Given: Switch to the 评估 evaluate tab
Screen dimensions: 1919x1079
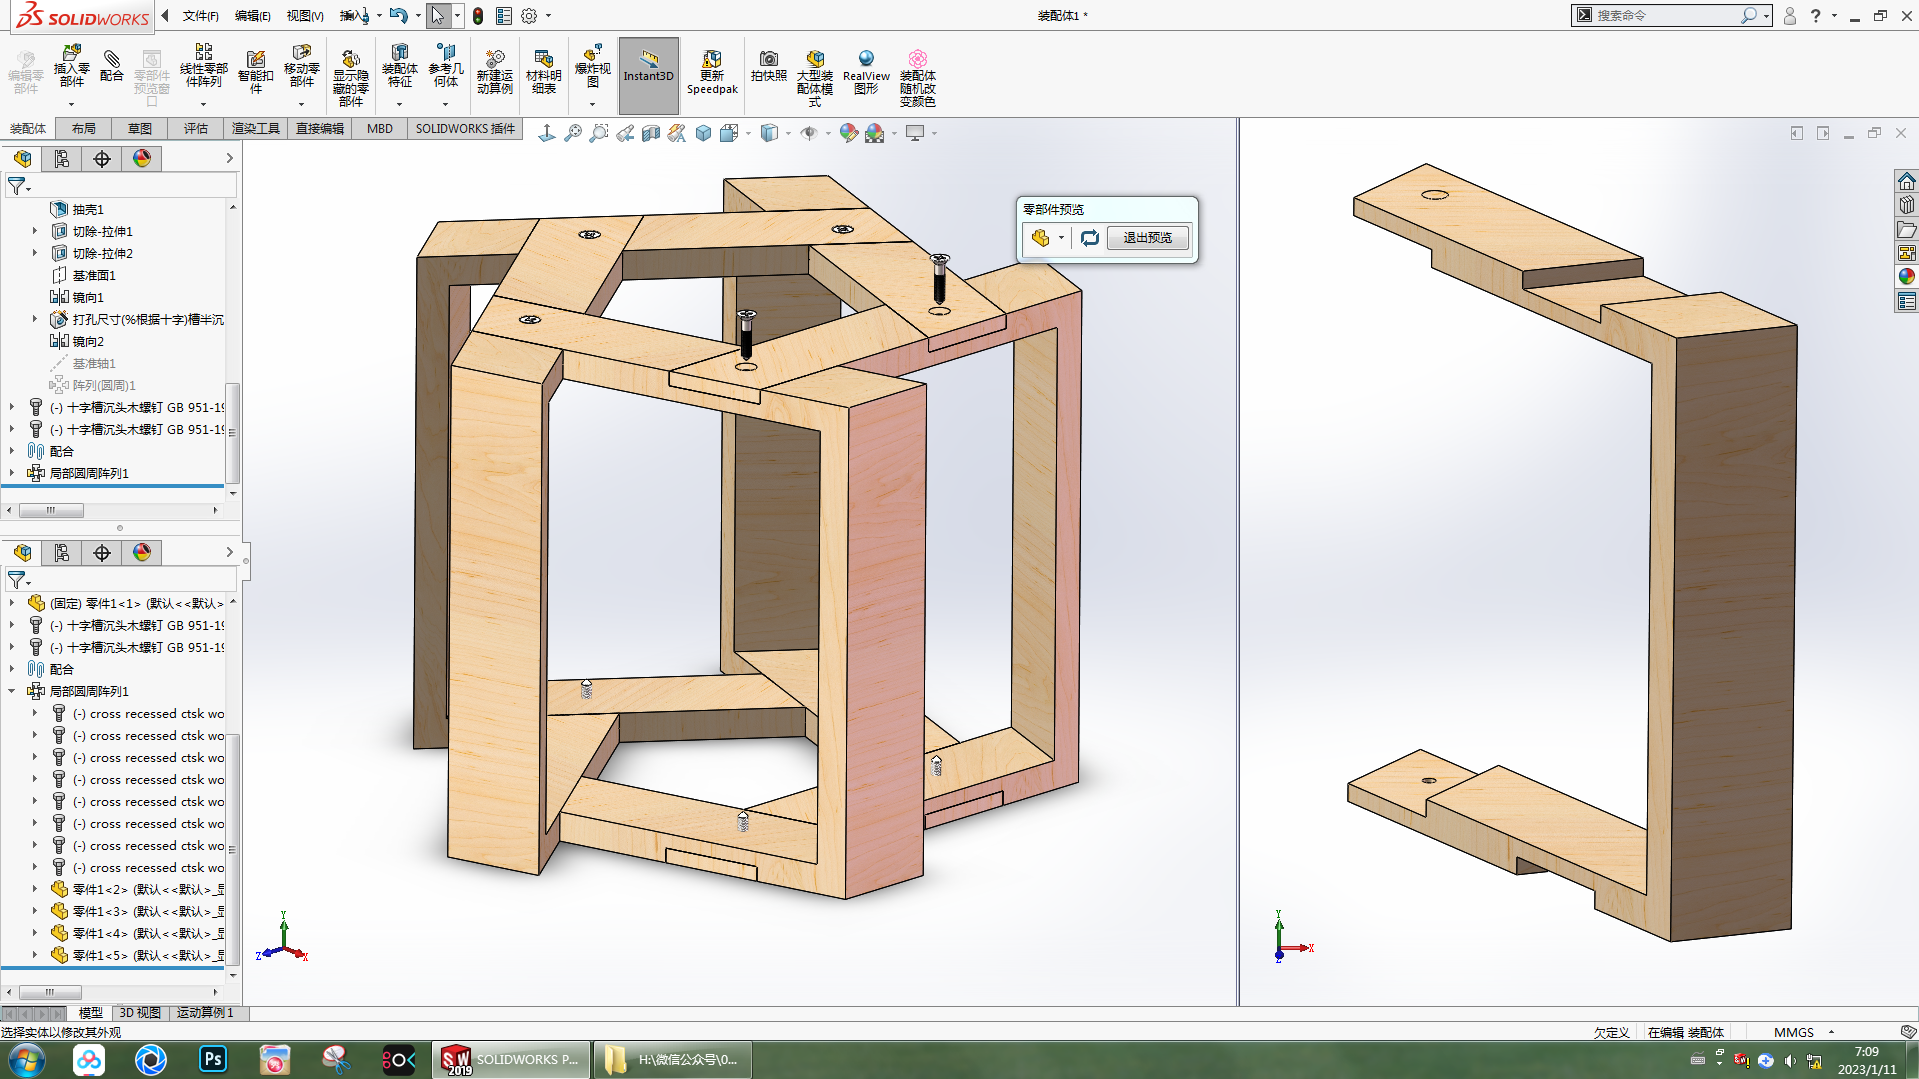Looking at the screenshot, I should (196, 129).
